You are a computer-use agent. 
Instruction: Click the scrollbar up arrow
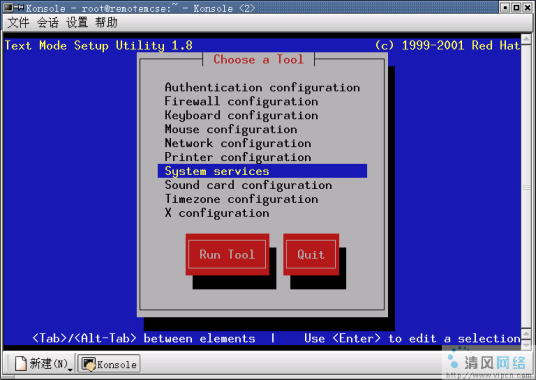pos(526,38)
